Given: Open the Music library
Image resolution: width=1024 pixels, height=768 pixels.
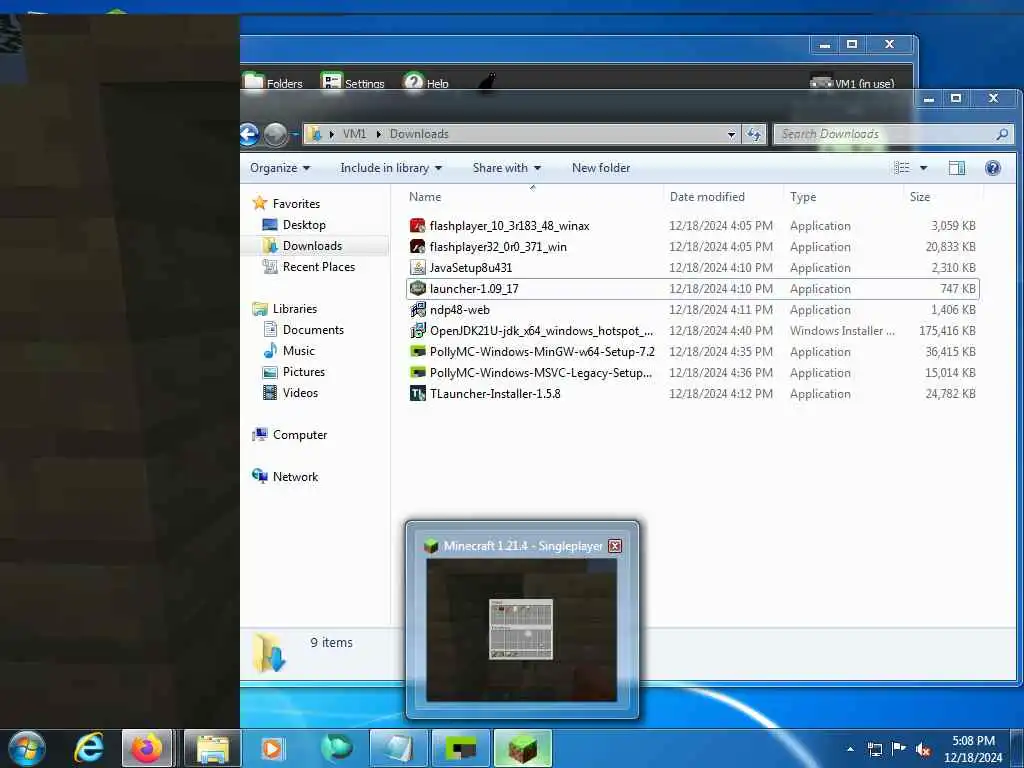Looking at the screenshot, I should [298, 351].
